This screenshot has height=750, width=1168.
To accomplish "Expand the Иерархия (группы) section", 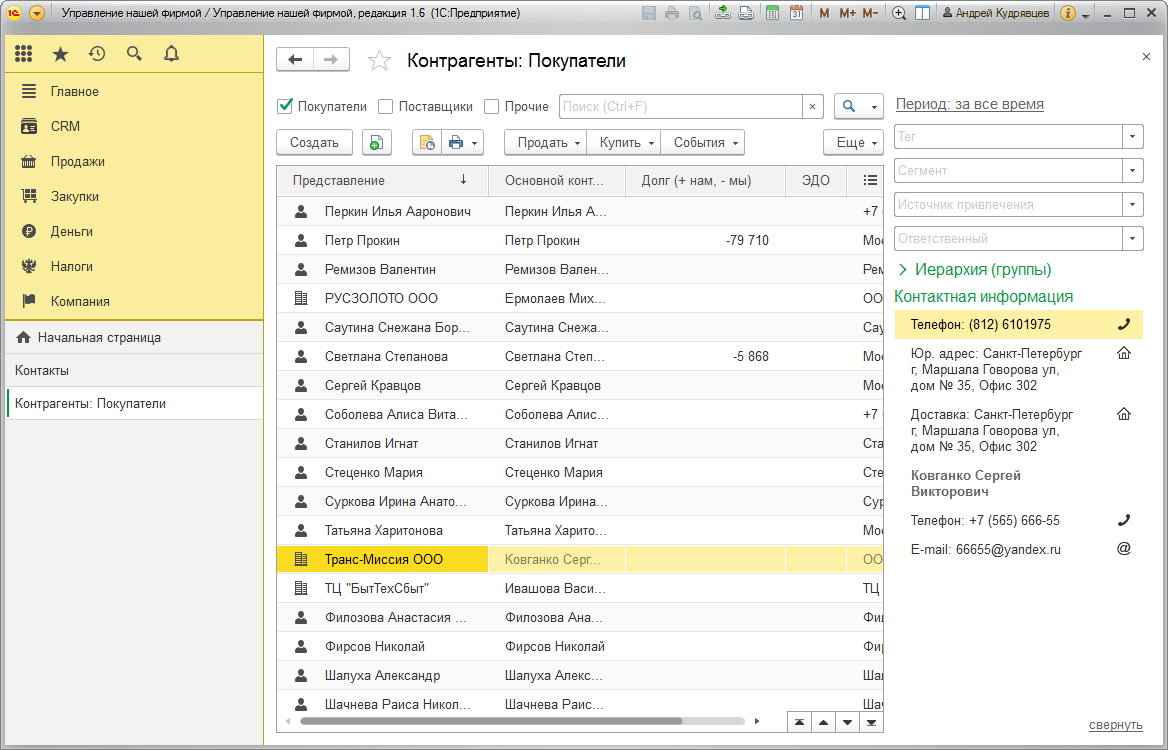I will click(x=974, y=270).
